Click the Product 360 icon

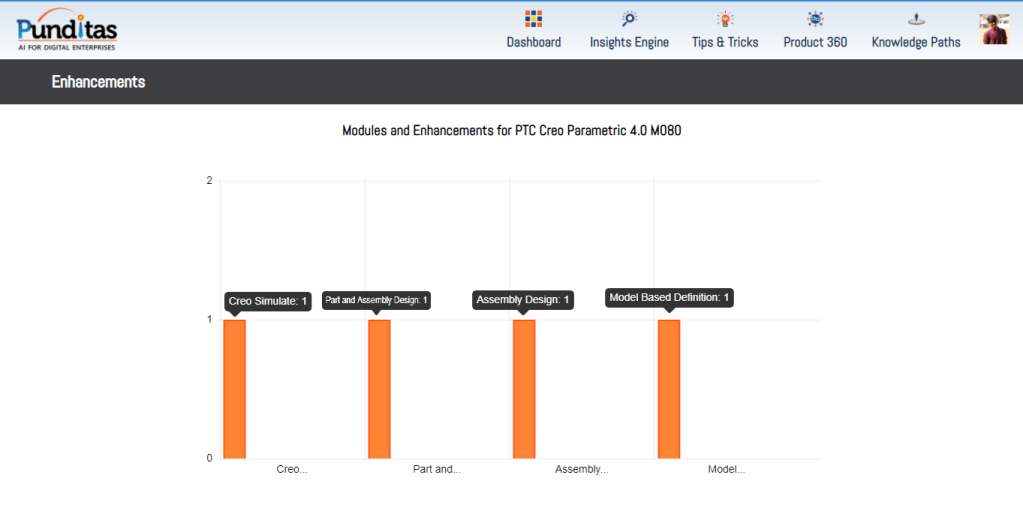[x=815, y=19]
